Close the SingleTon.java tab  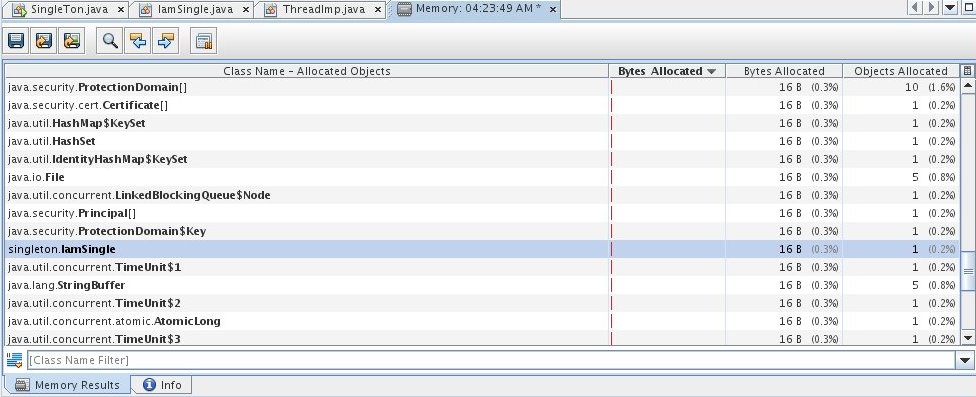(121, 9)
